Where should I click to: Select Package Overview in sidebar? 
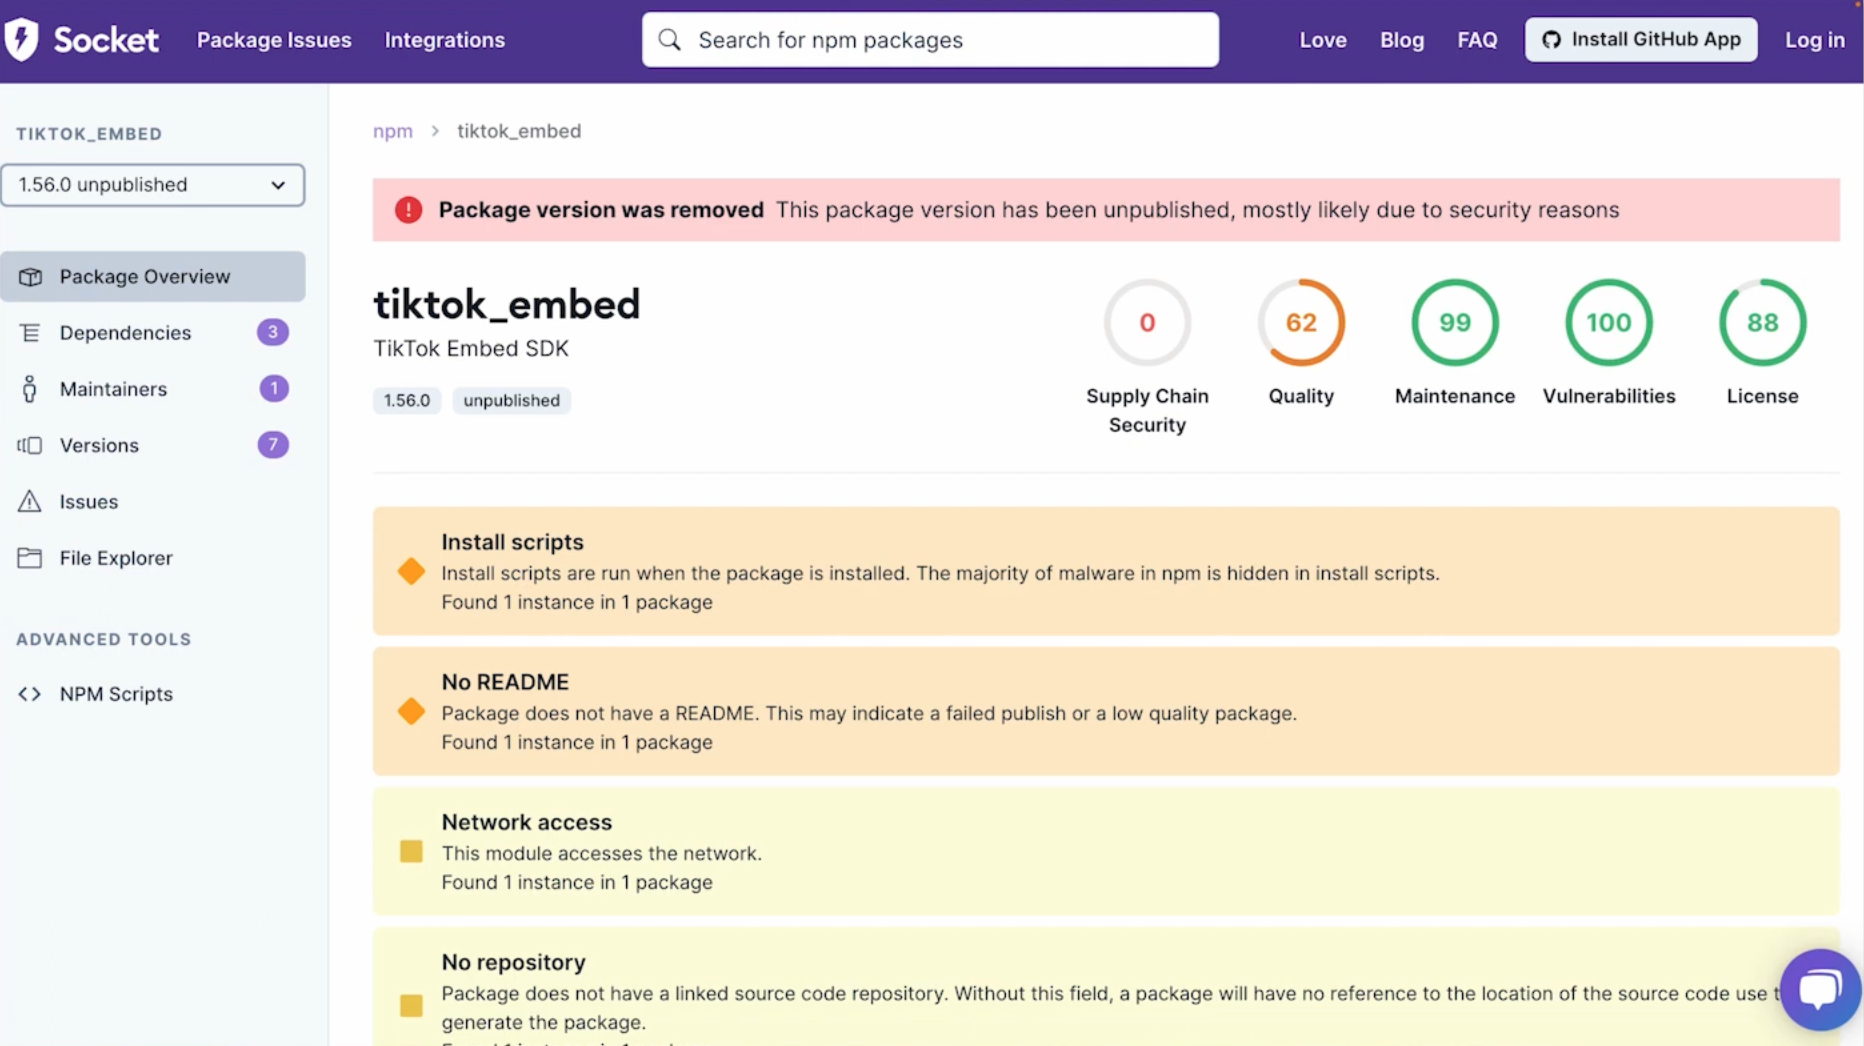pos(153,277)
